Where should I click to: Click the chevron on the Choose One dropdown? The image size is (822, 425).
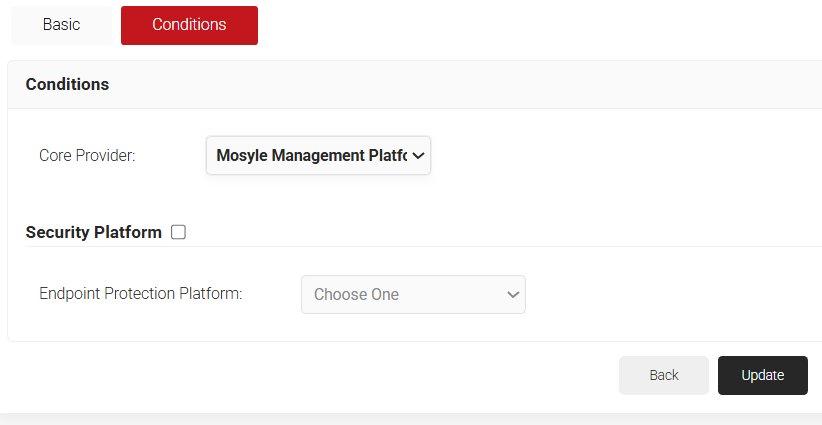tap(513, 295)
